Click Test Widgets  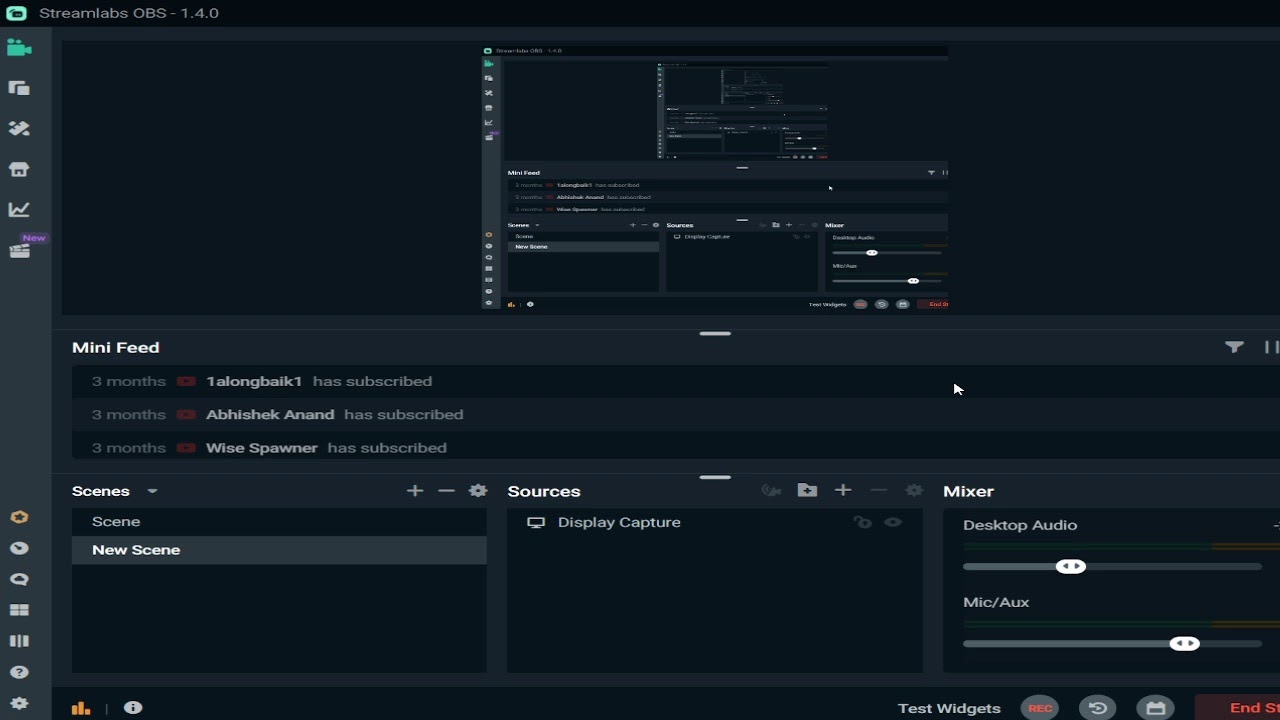click(x=949, y=708)
